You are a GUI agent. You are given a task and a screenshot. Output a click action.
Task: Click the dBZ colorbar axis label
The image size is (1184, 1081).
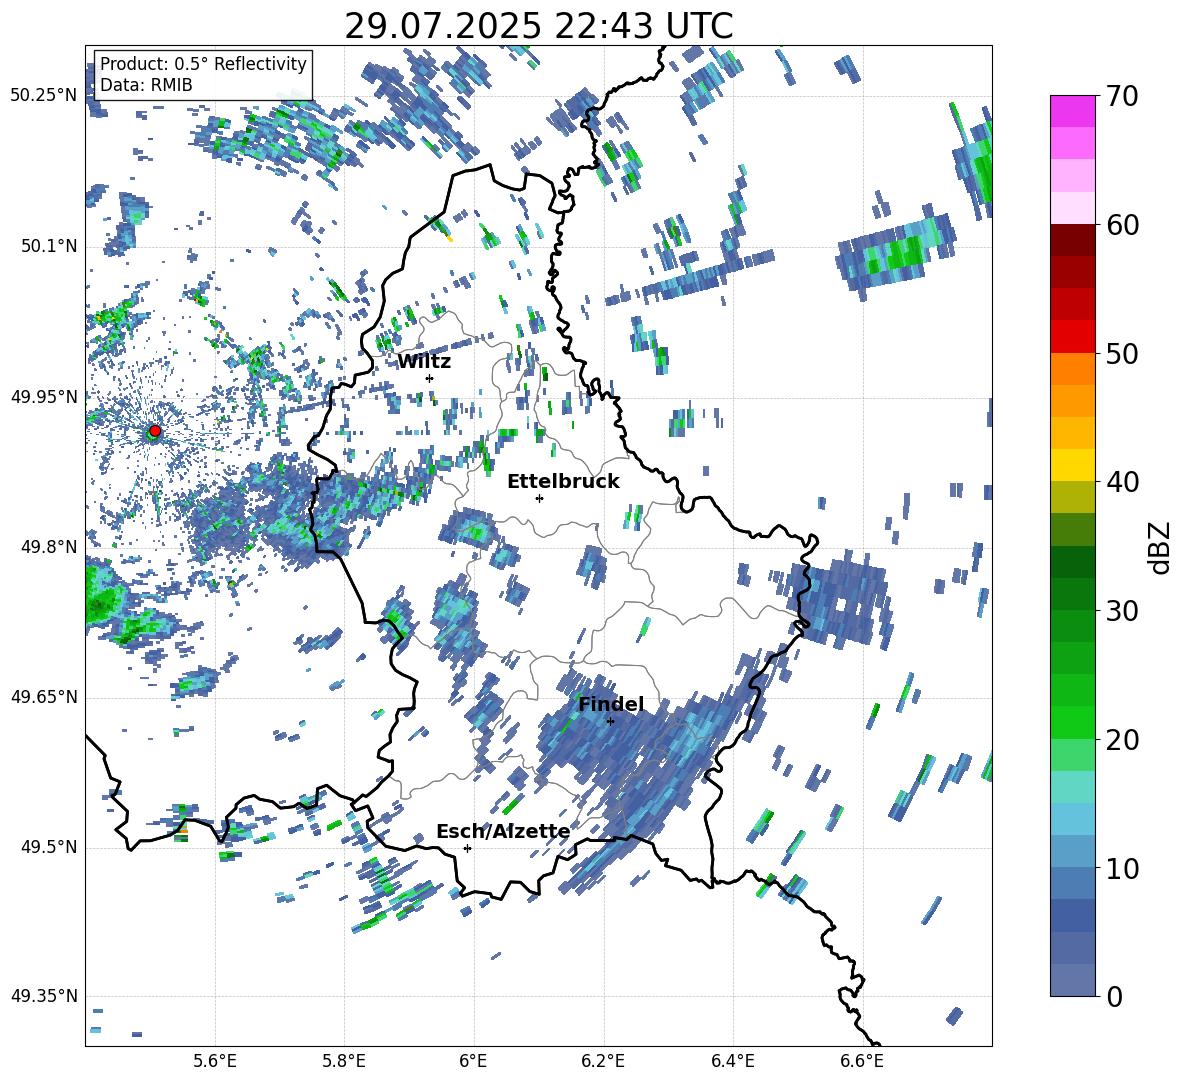(1161, 547)
